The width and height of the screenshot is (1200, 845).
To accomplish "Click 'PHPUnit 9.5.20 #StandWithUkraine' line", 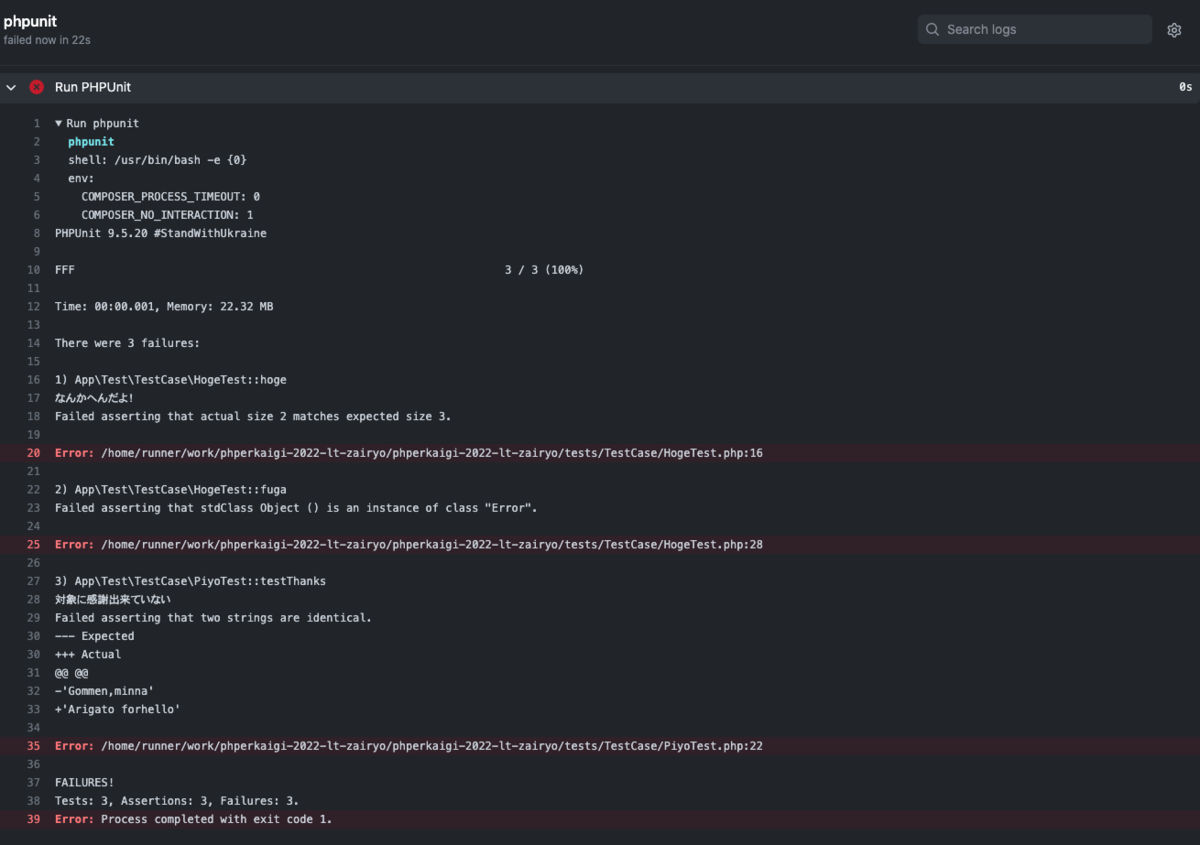I will 161,233.
